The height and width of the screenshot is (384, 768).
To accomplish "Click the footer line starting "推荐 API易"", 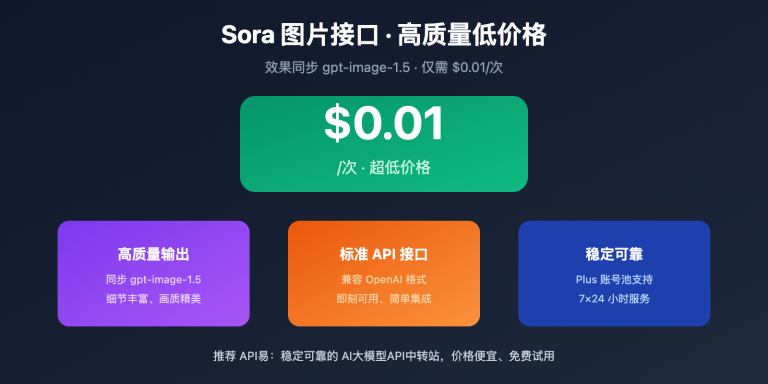I will coord(384,356).
